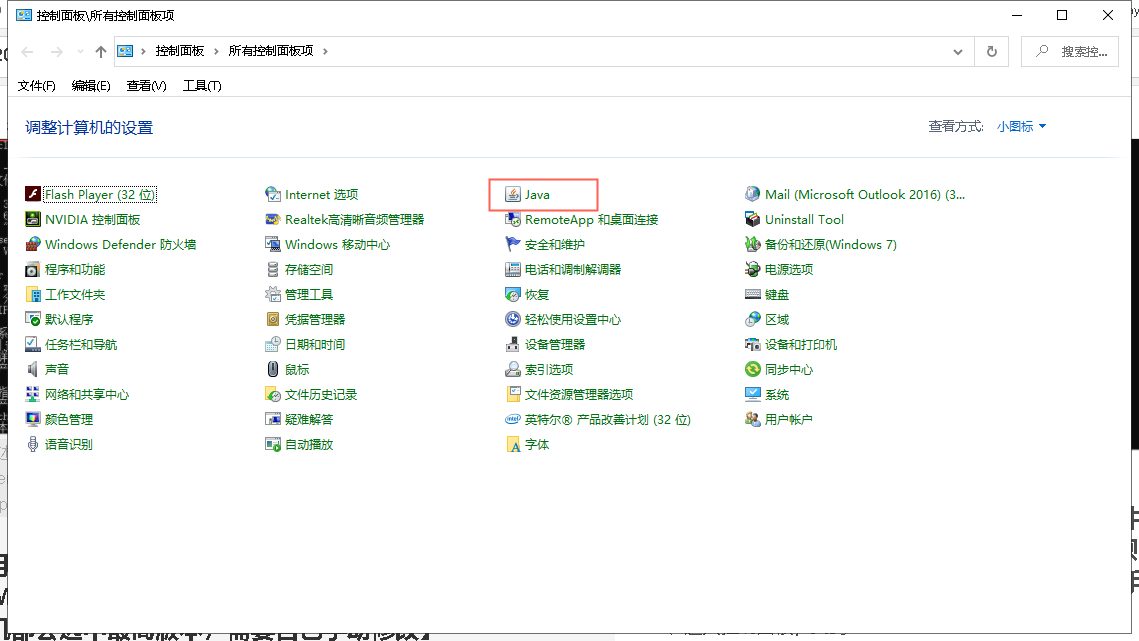Open the 区域 link
Image resolution: width=1139 pixels, height=641 pixels.
click(x=777, y=320)
